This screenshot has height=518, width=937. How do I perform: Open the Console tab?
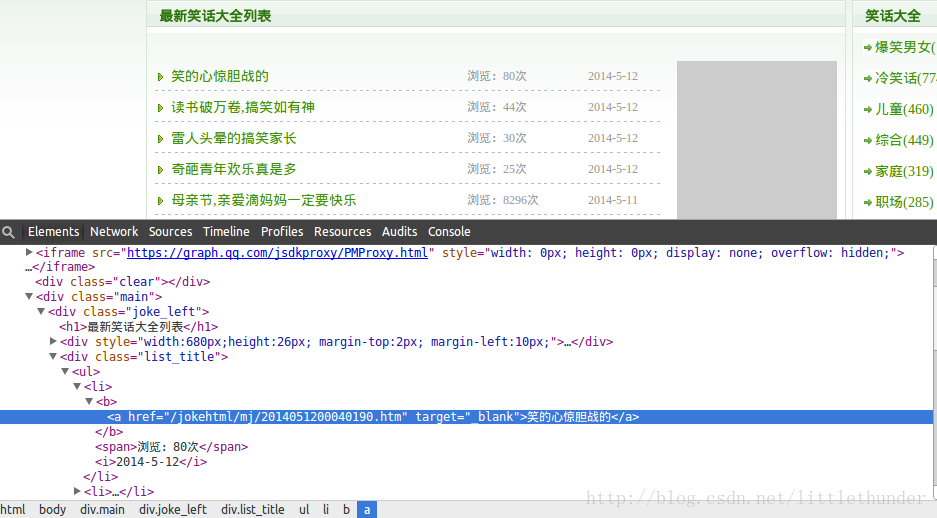pyautogui.click(x=449, y=231)
